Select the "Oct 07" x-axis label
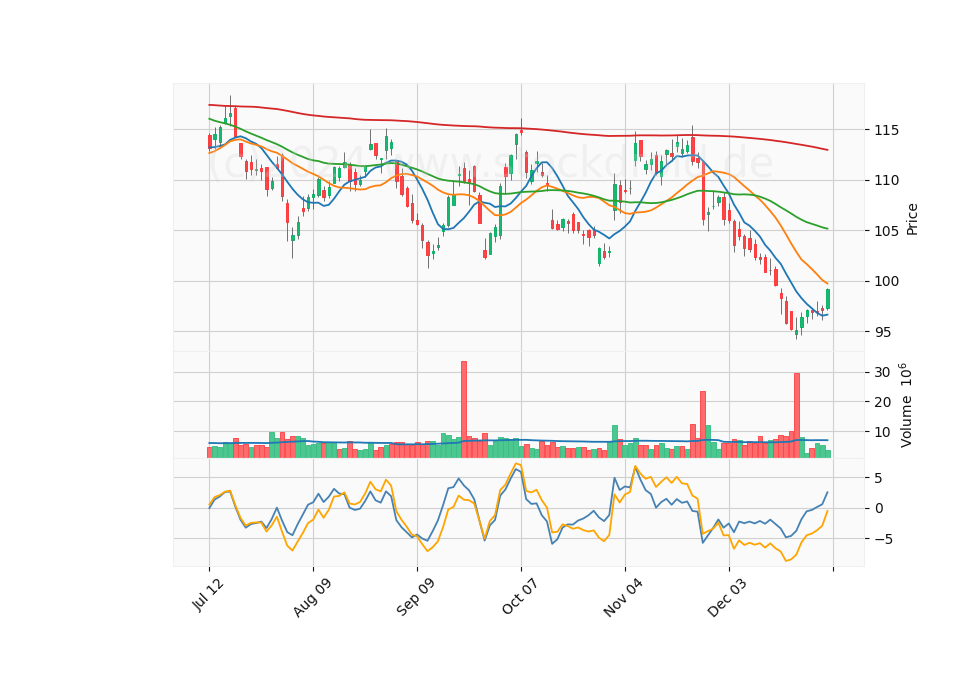The image size is (960, 690). click(520, 596)
